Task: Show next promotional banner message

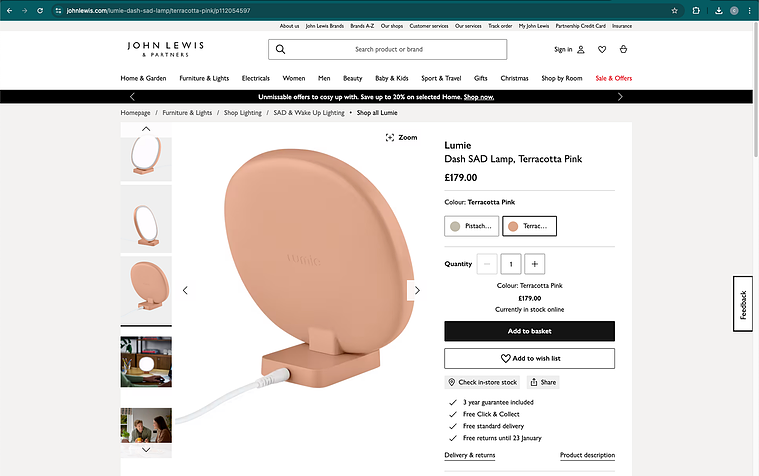Action: pos(620,96)
